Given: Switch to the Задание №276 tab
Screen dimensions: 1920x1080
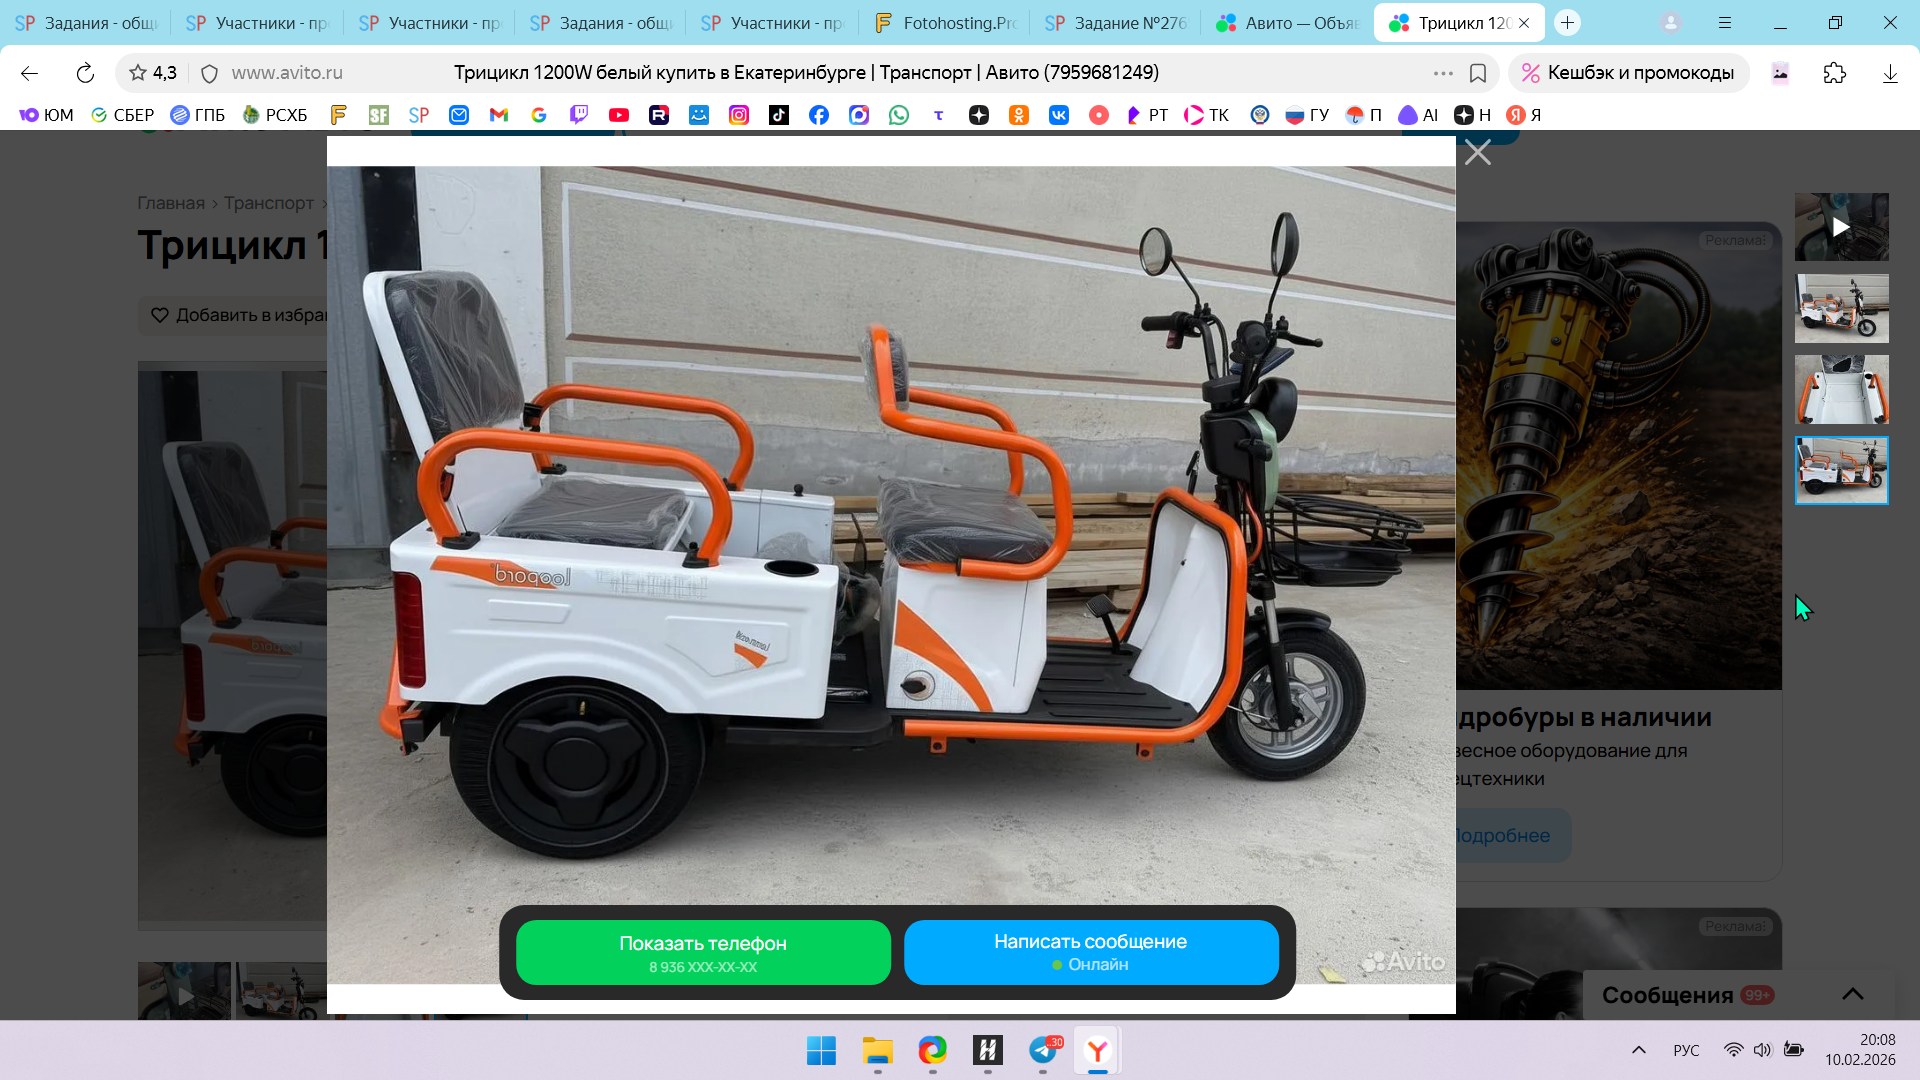Looking at the screenshot, I should click(x=1117, y=22).
